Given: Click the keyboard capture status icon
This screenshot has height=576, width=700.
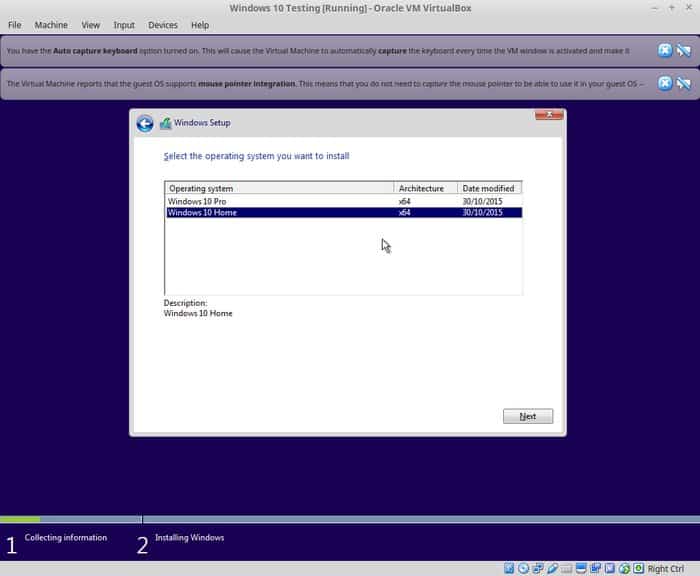Looking at the screenshot, I should coord(638,568).
